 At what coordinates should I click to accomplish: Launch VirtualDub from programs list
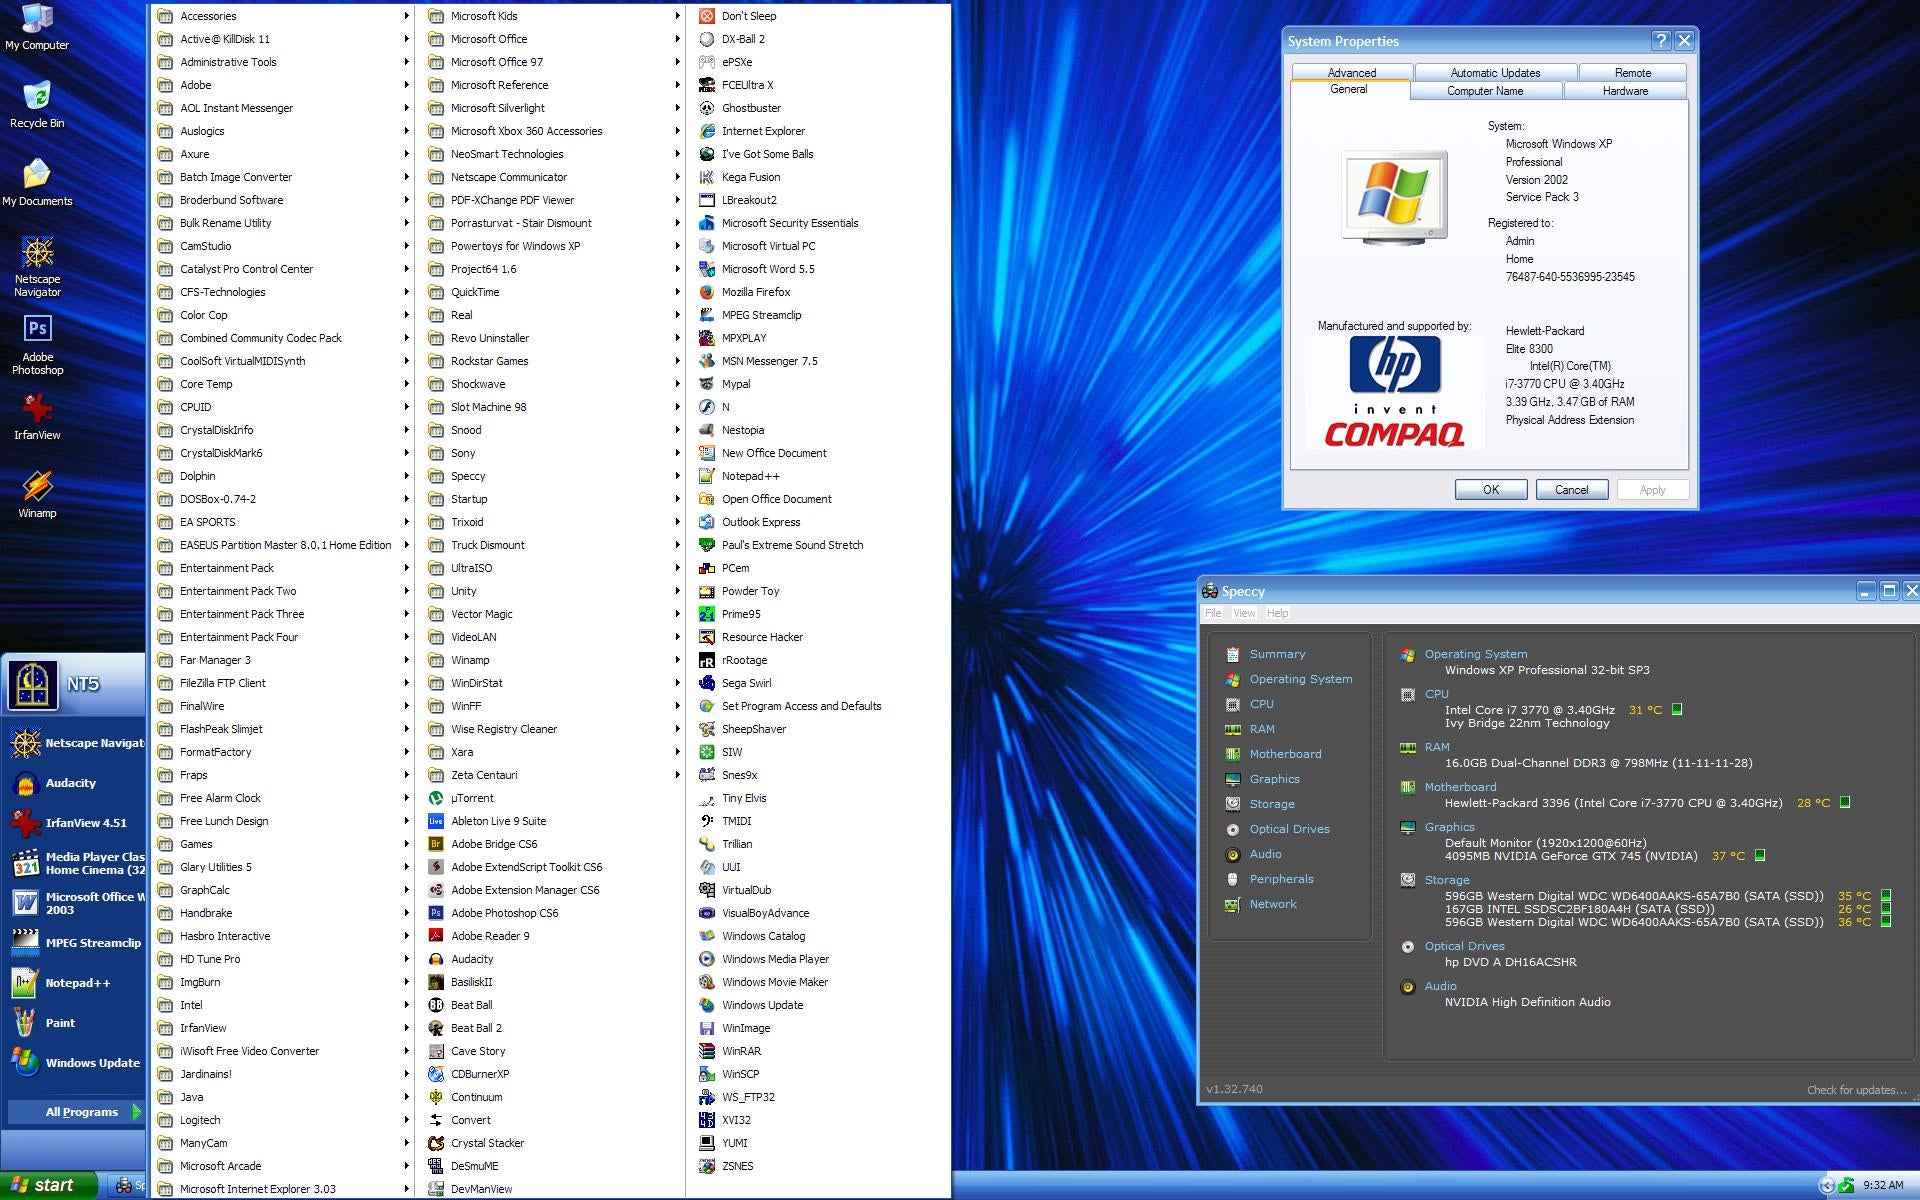click(746, 890)
